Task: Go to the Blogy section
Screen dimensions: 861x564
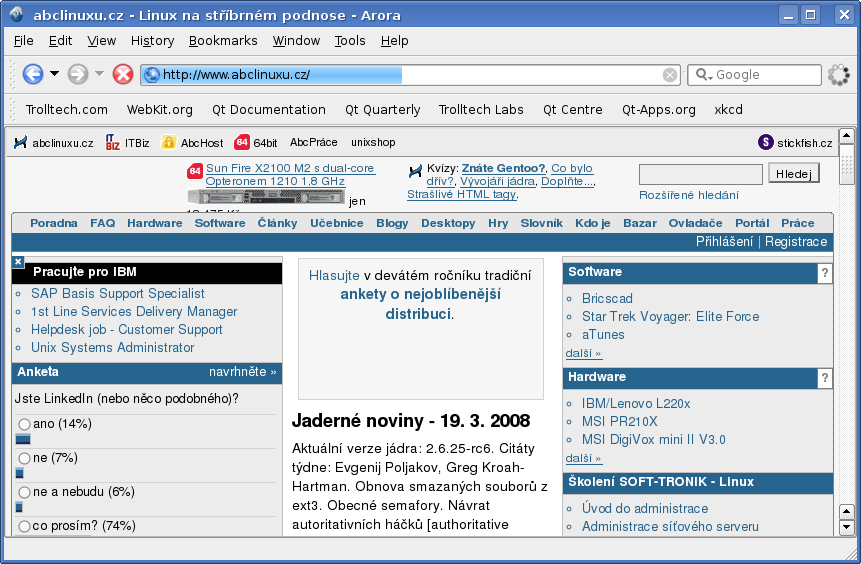Action: pos(392,223)
